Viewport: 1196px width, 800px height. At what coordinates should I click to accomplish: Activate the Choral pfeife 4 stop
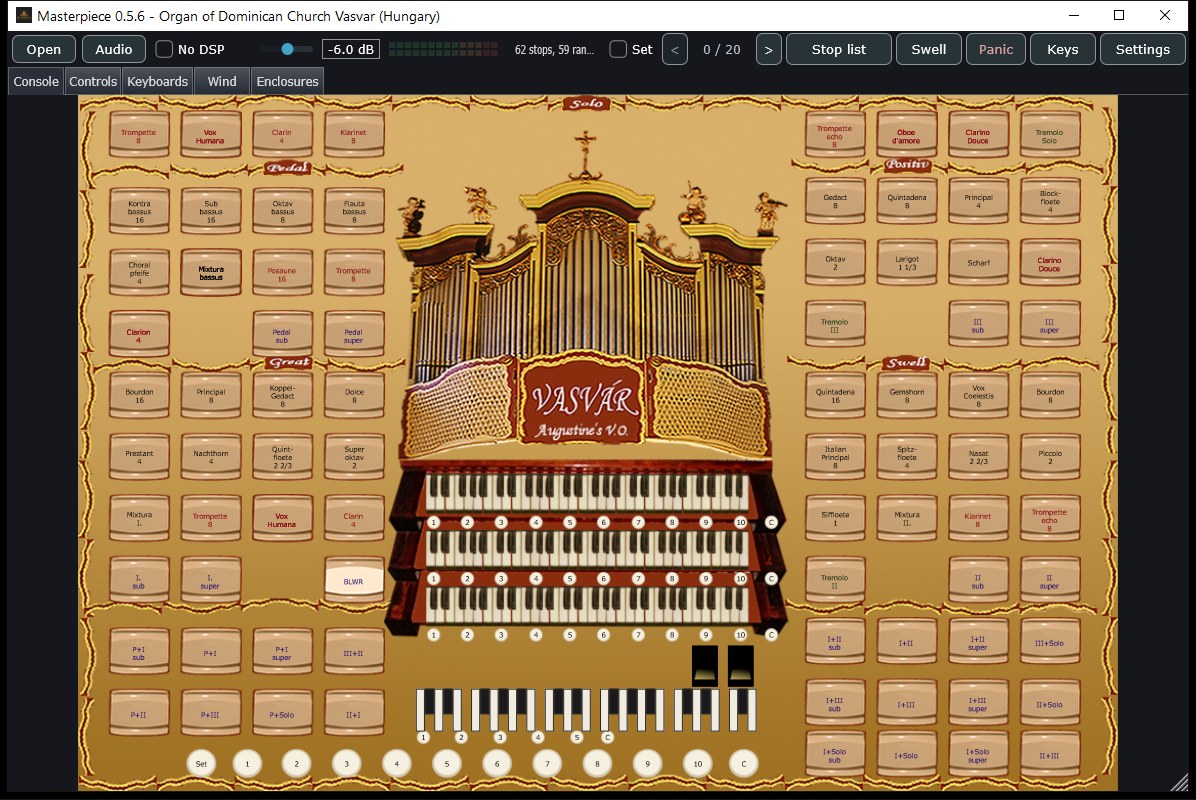pyautogui.click(x=140, y=273)
